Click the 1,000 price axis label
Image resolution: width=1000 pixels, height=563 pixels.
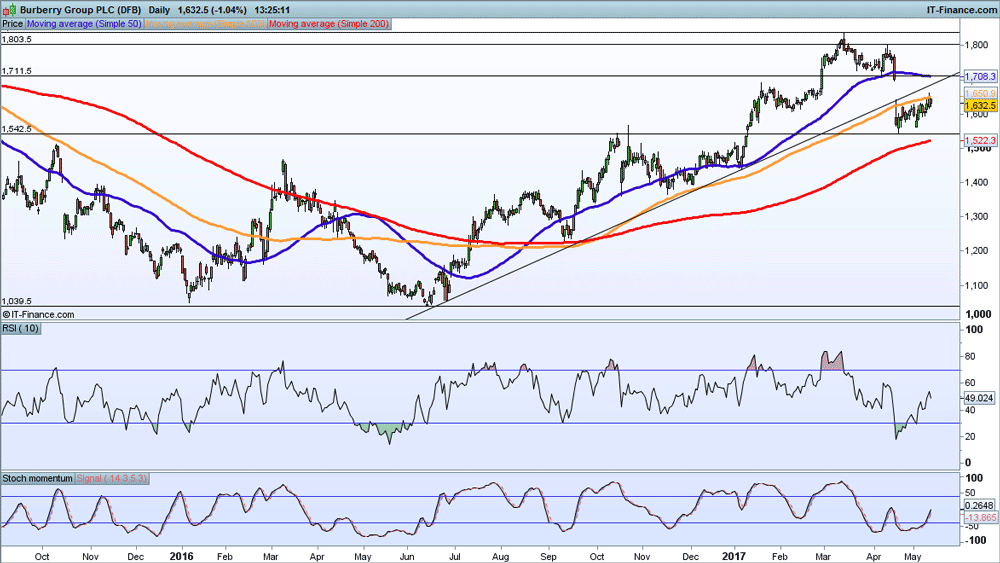coord(978,314)
